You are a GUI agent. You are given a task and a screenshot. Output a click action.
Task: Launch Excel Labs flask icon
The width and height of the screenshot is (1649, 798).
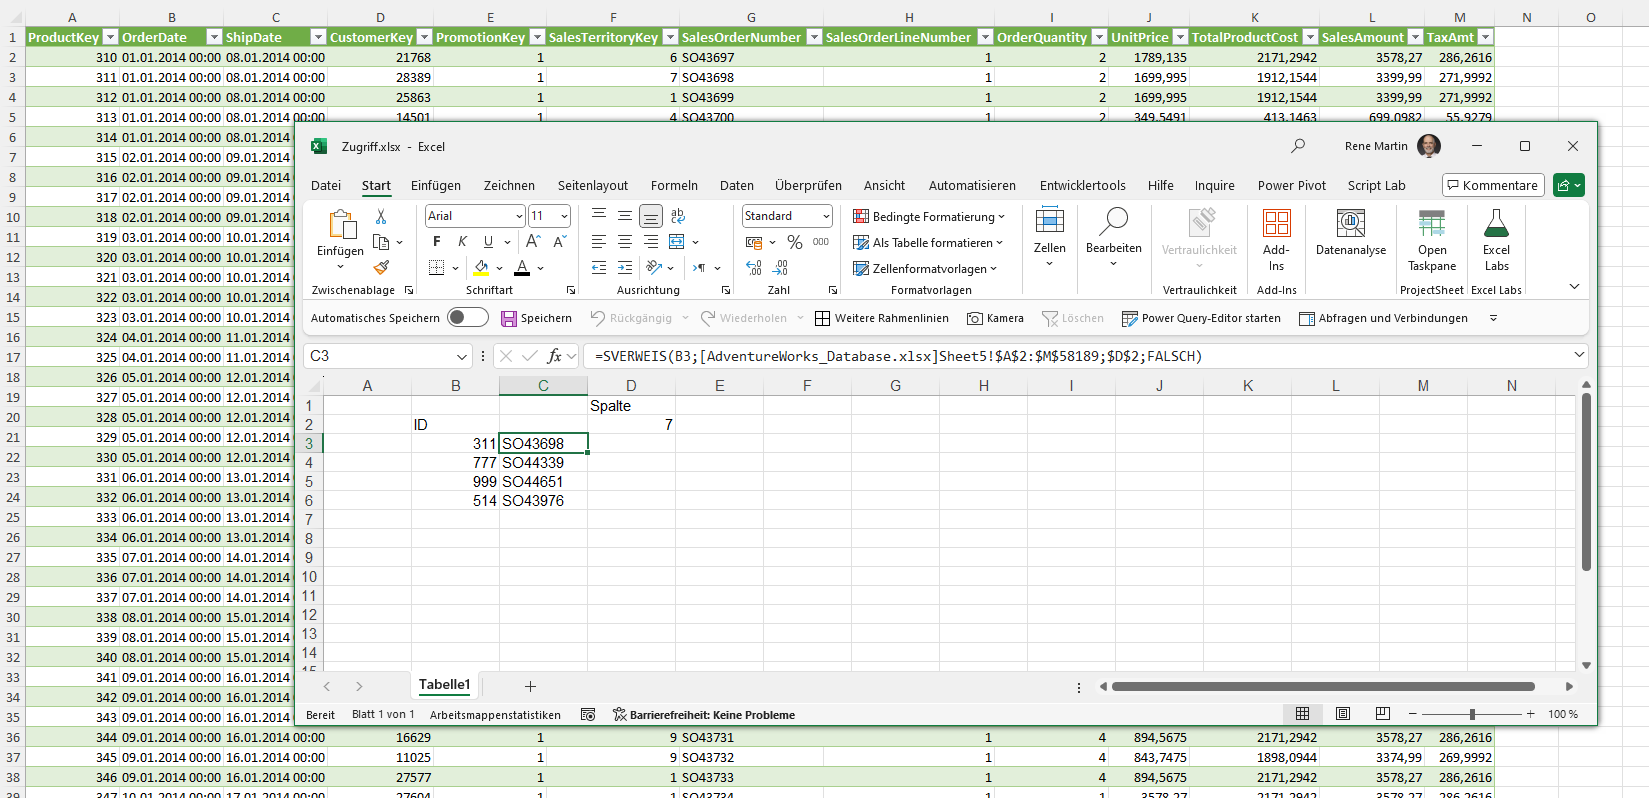click(1496, 240)
